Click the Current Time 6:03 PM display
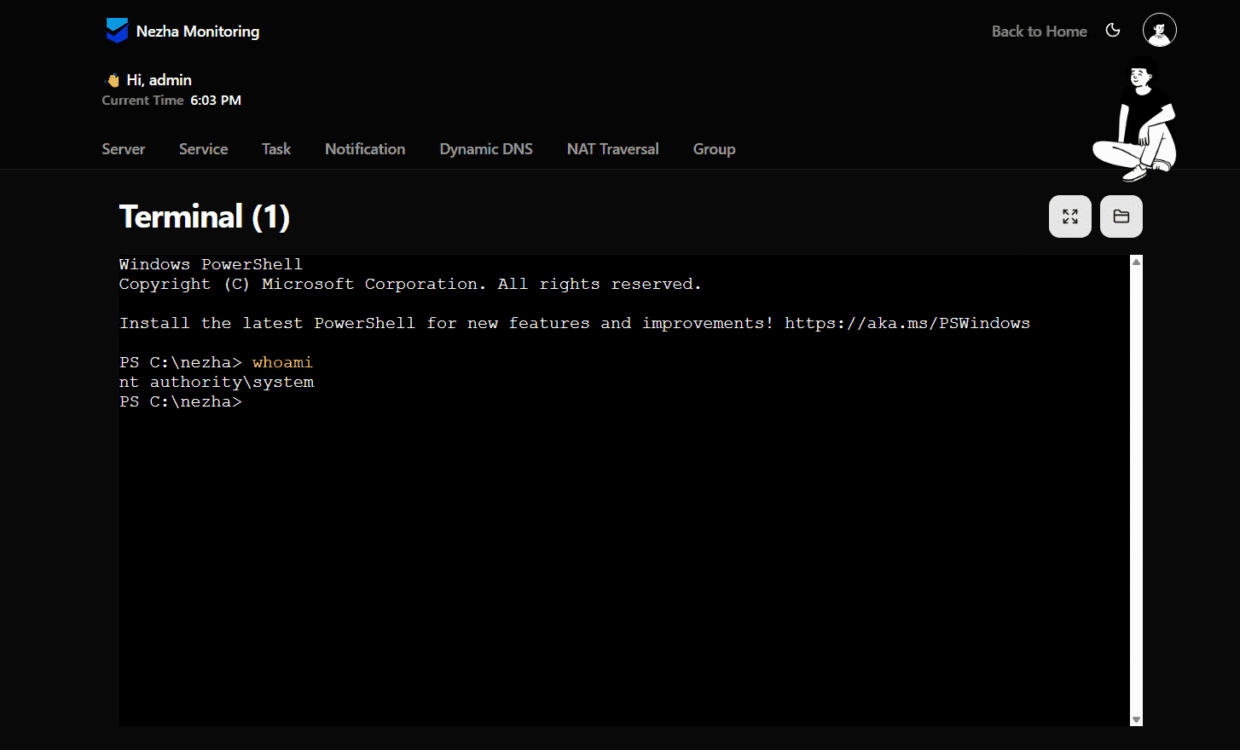The width and height of the screenshot is (1240, 750). (172, 100)
